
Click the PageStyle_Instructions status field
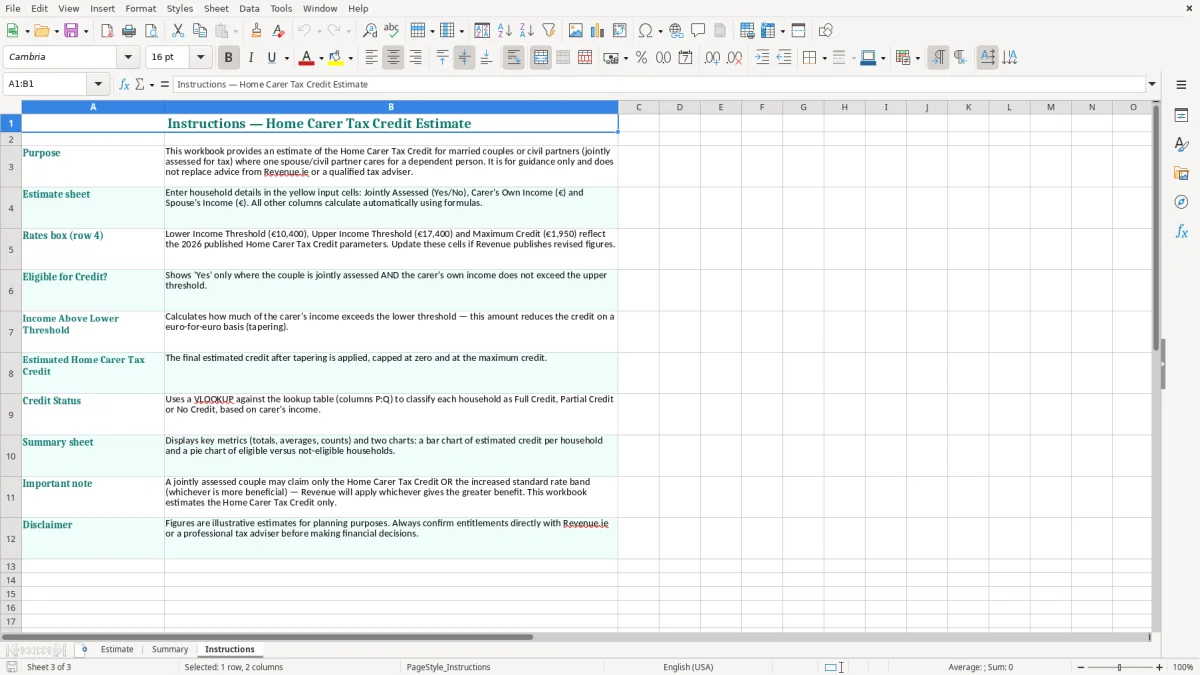pyautogui.click(x=449, y=667)
